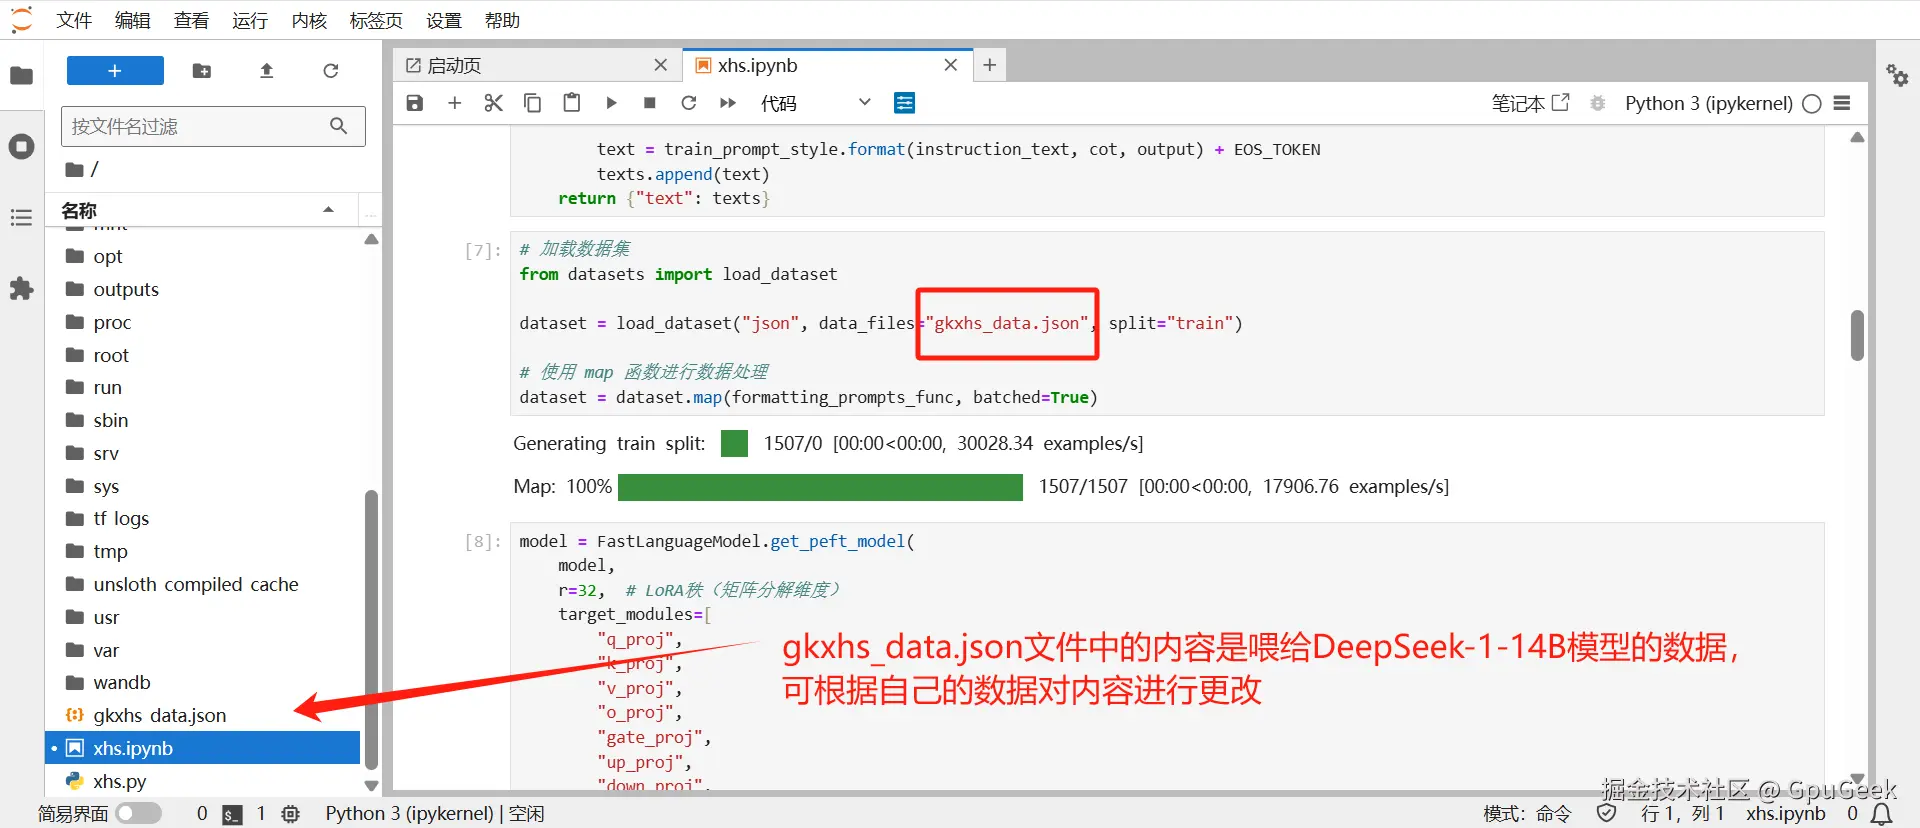
Task: Run the selected cell
Action: pyautogui.click(x=611, y=103)
